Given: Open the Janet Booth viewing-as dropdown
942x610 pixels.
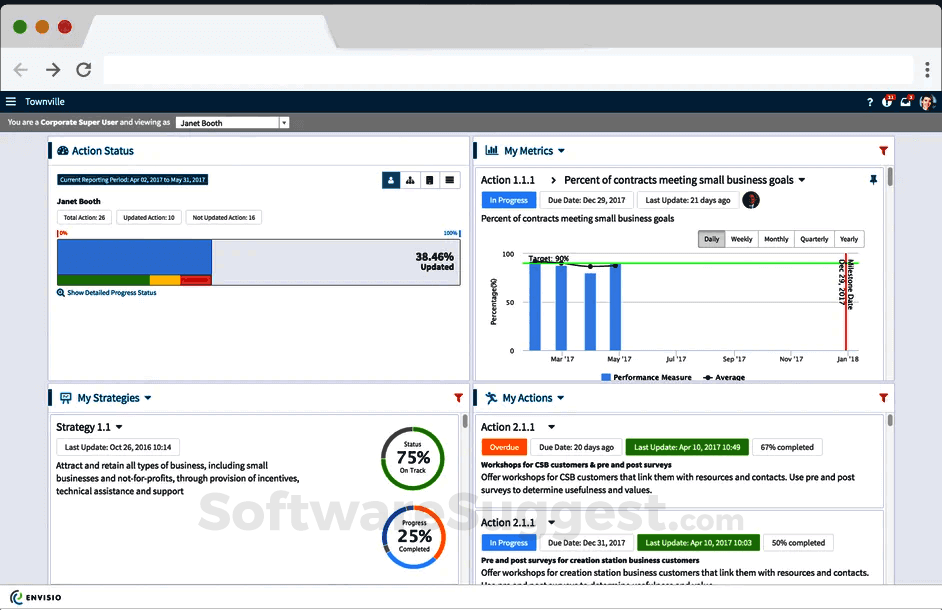Looking at the screenshot, I should point(232,121).
